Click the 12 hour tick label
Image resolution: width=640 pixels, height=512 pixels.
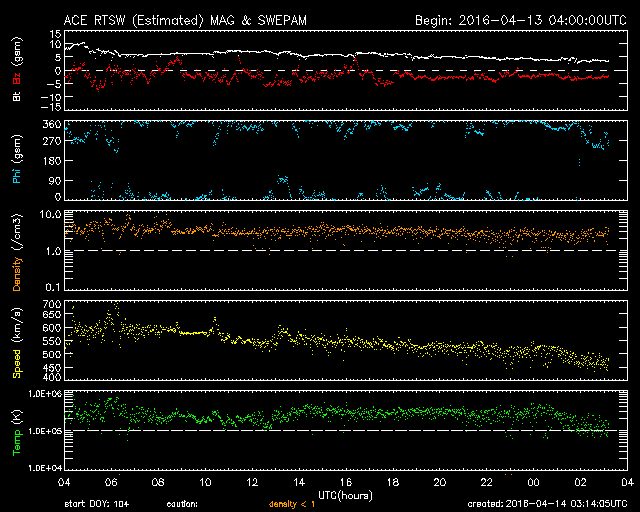[x=254, y=482]
